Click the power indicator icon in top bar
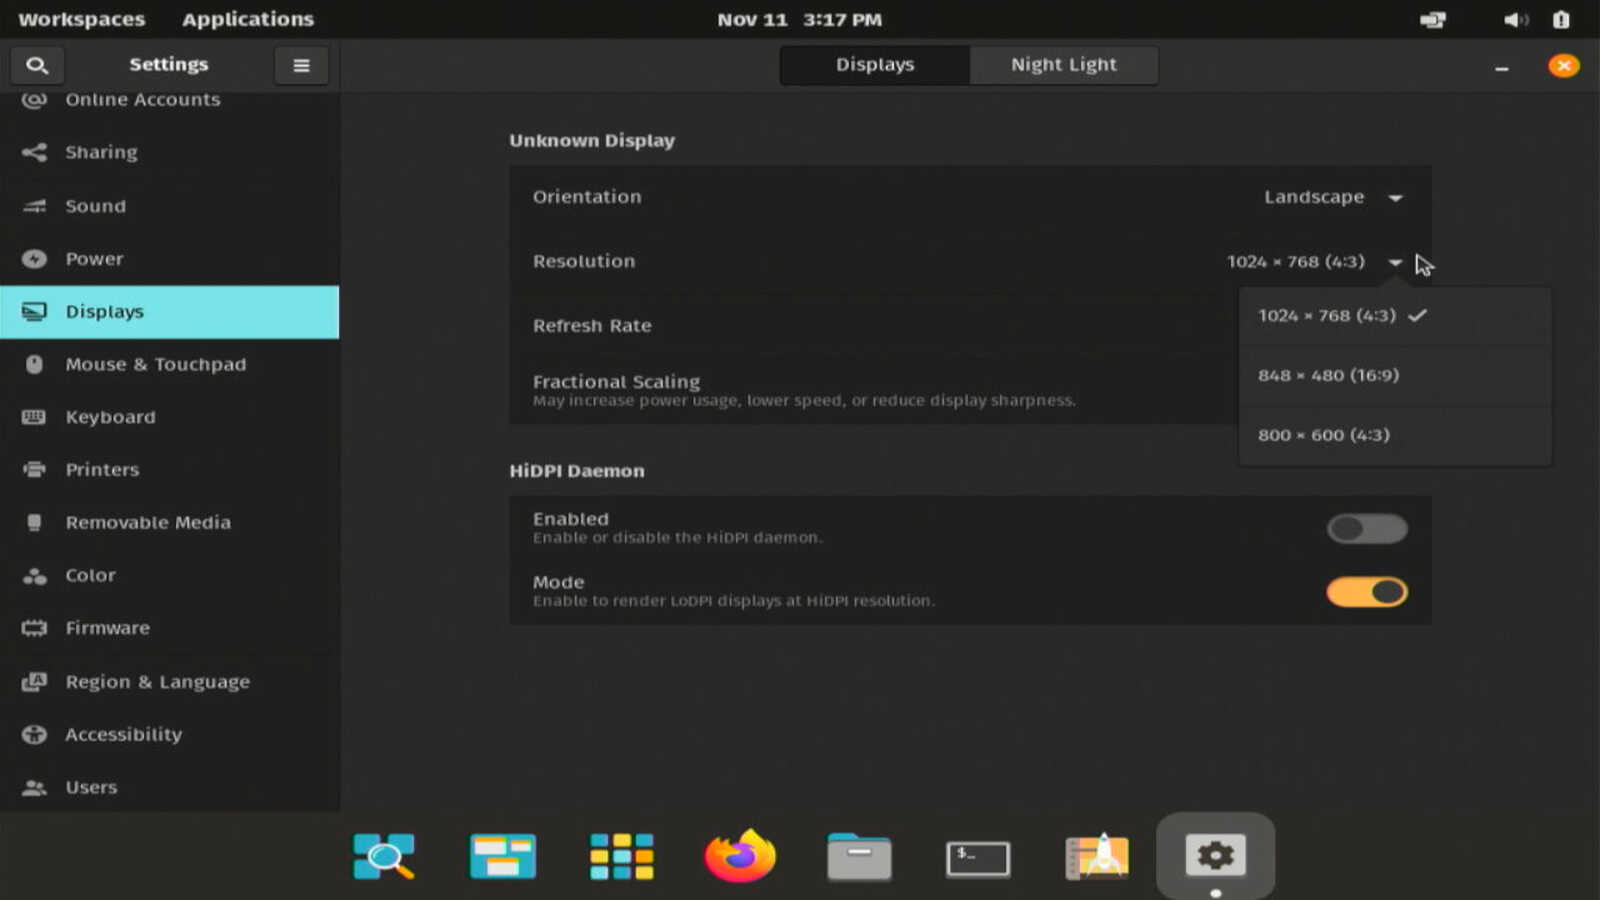 1561,20
